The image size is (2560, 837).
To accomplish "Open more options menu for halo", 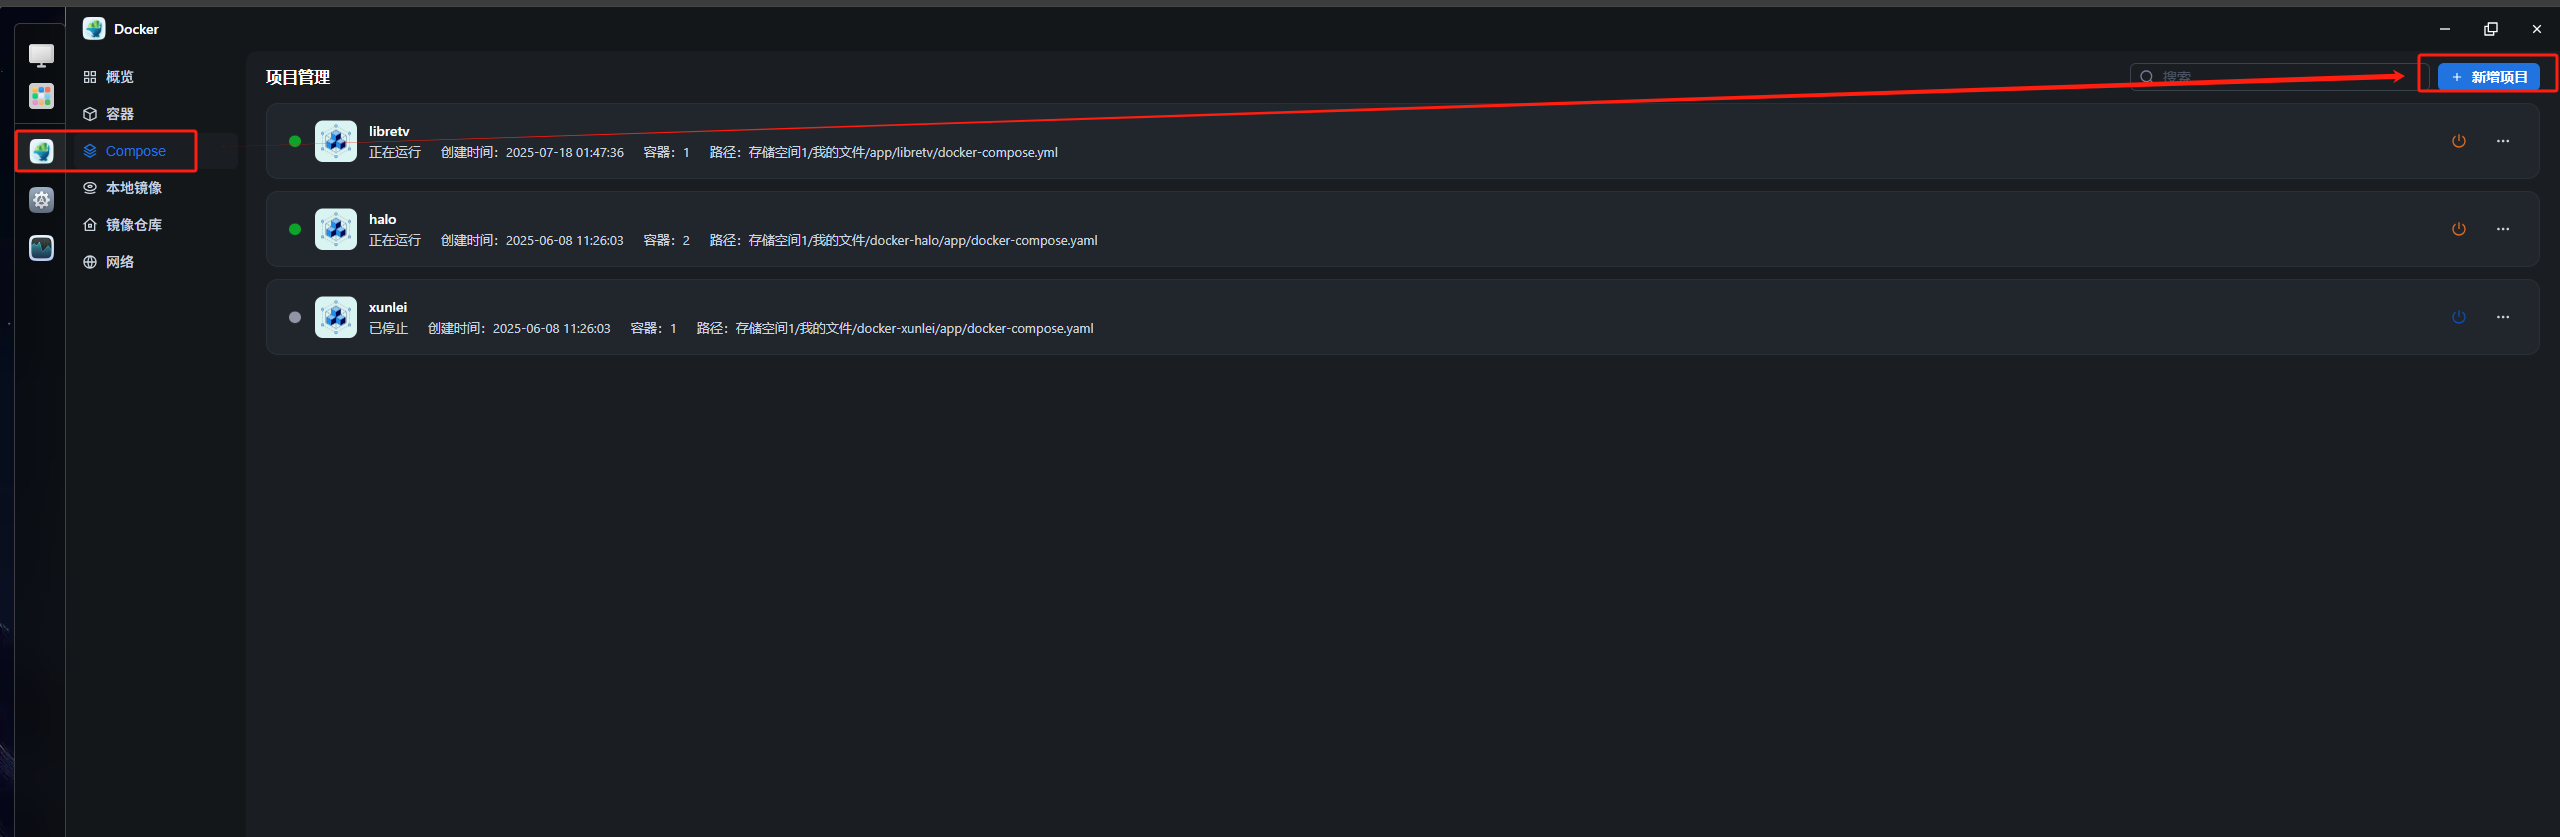I will point(2502,229).
